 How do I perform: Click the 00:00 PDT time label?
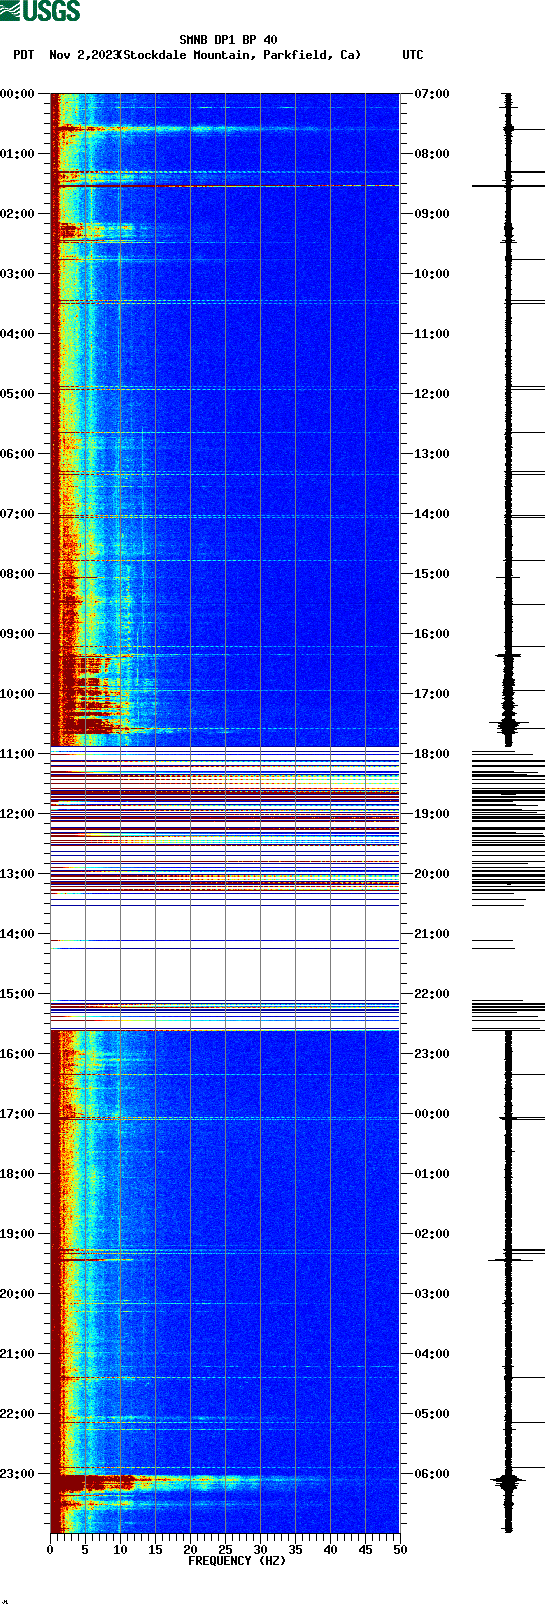(18, 94)
